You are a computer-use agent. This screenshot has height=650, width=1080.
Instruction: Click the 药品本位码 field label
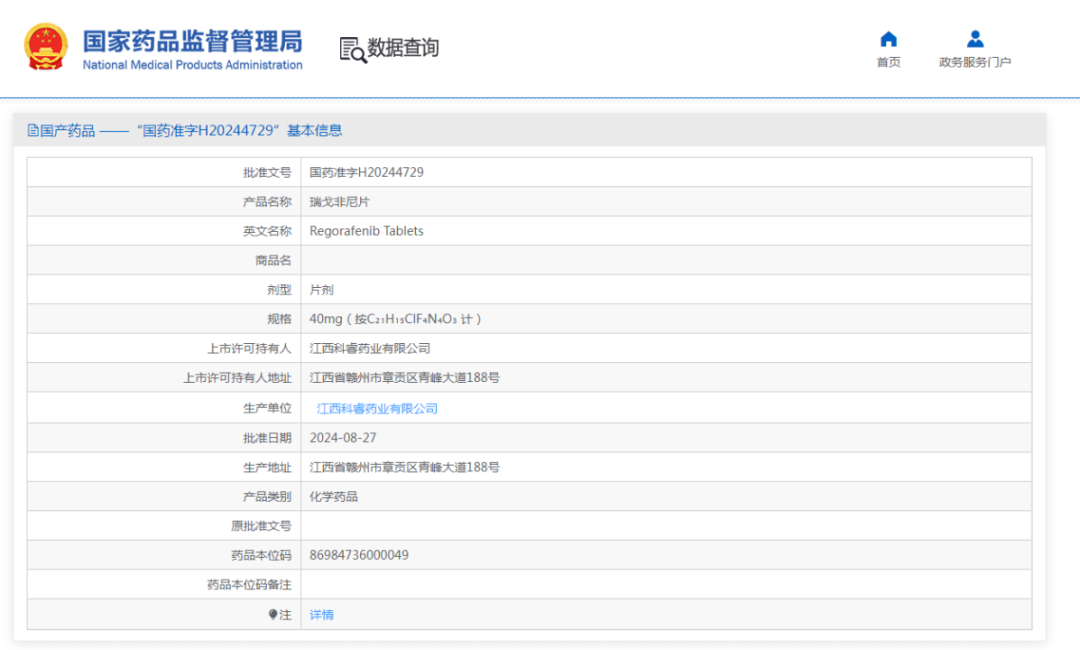coord(261,555)
